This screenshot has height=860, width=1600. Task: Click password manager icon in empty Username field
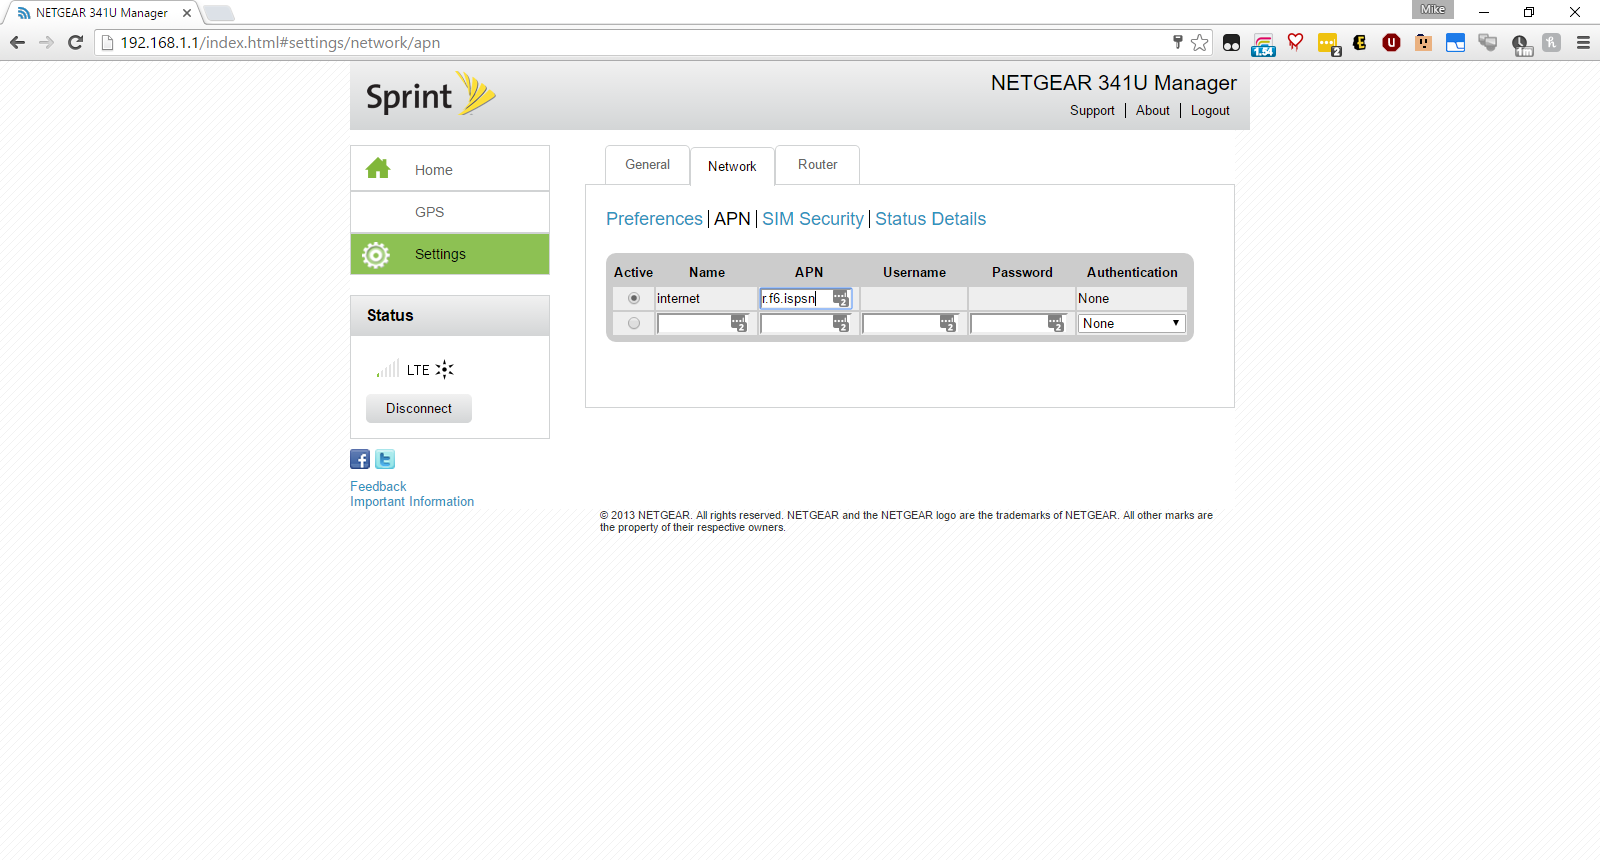point(948,323)
